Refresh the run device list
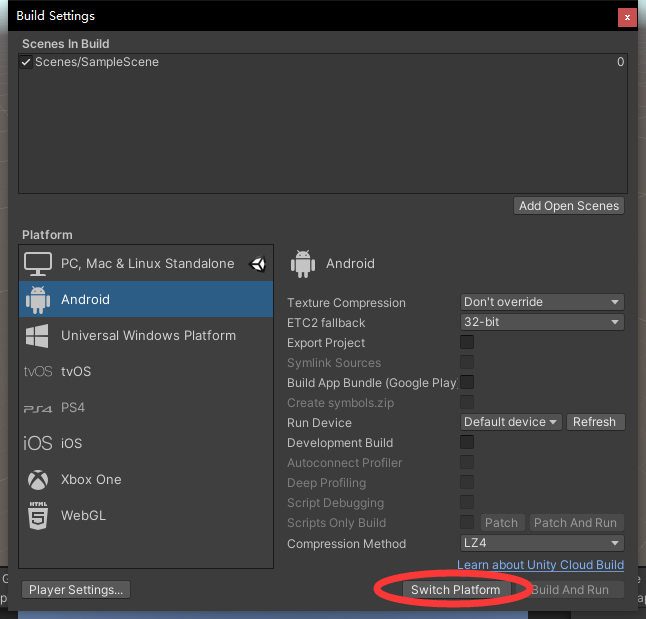This screenshot has width=646, height=619. coord(595,422)
